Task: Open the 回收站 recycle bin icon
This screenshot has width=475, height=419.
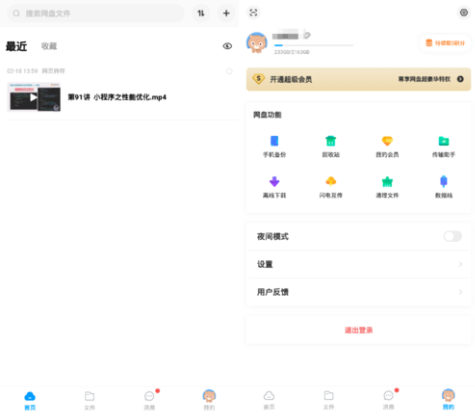Action: (x=331, y=141)
